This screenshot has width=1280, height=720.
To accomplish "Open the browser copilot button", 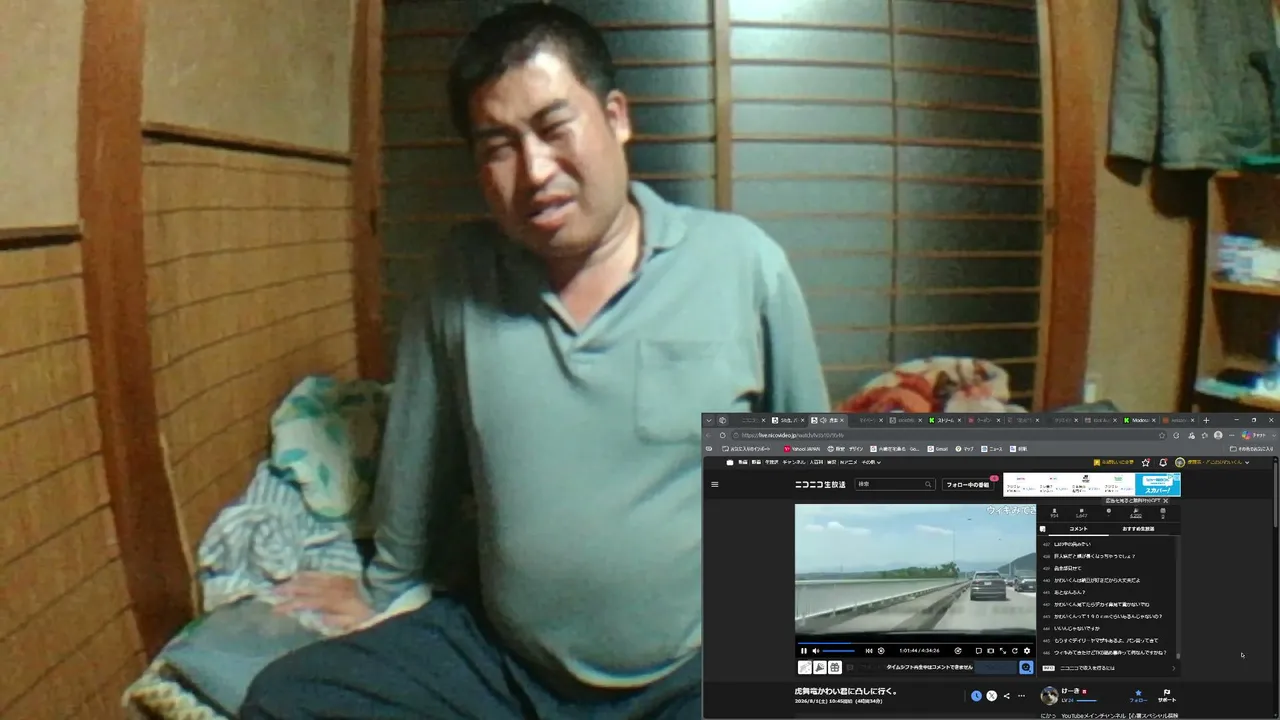I will (1253, 435).
